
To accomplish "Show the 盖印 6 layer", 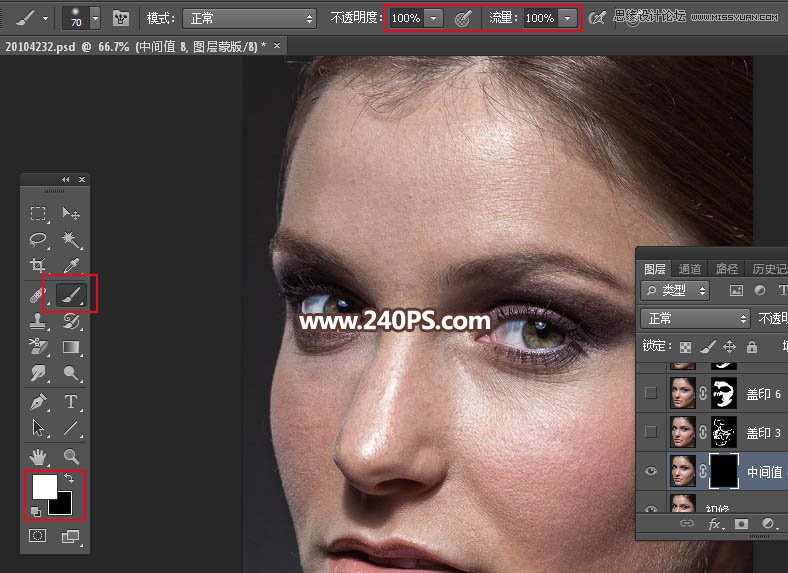I will click(651, 393).
